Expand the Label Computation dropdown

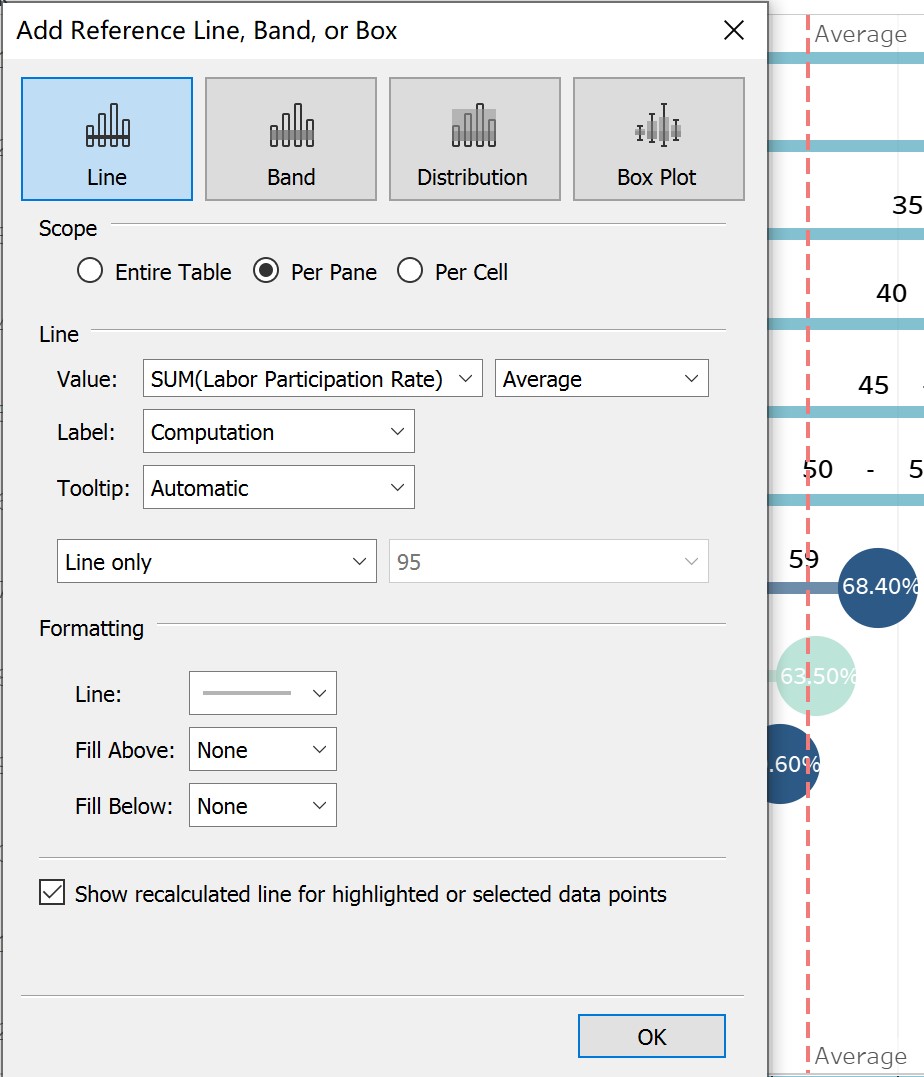[x=278, y=433]
